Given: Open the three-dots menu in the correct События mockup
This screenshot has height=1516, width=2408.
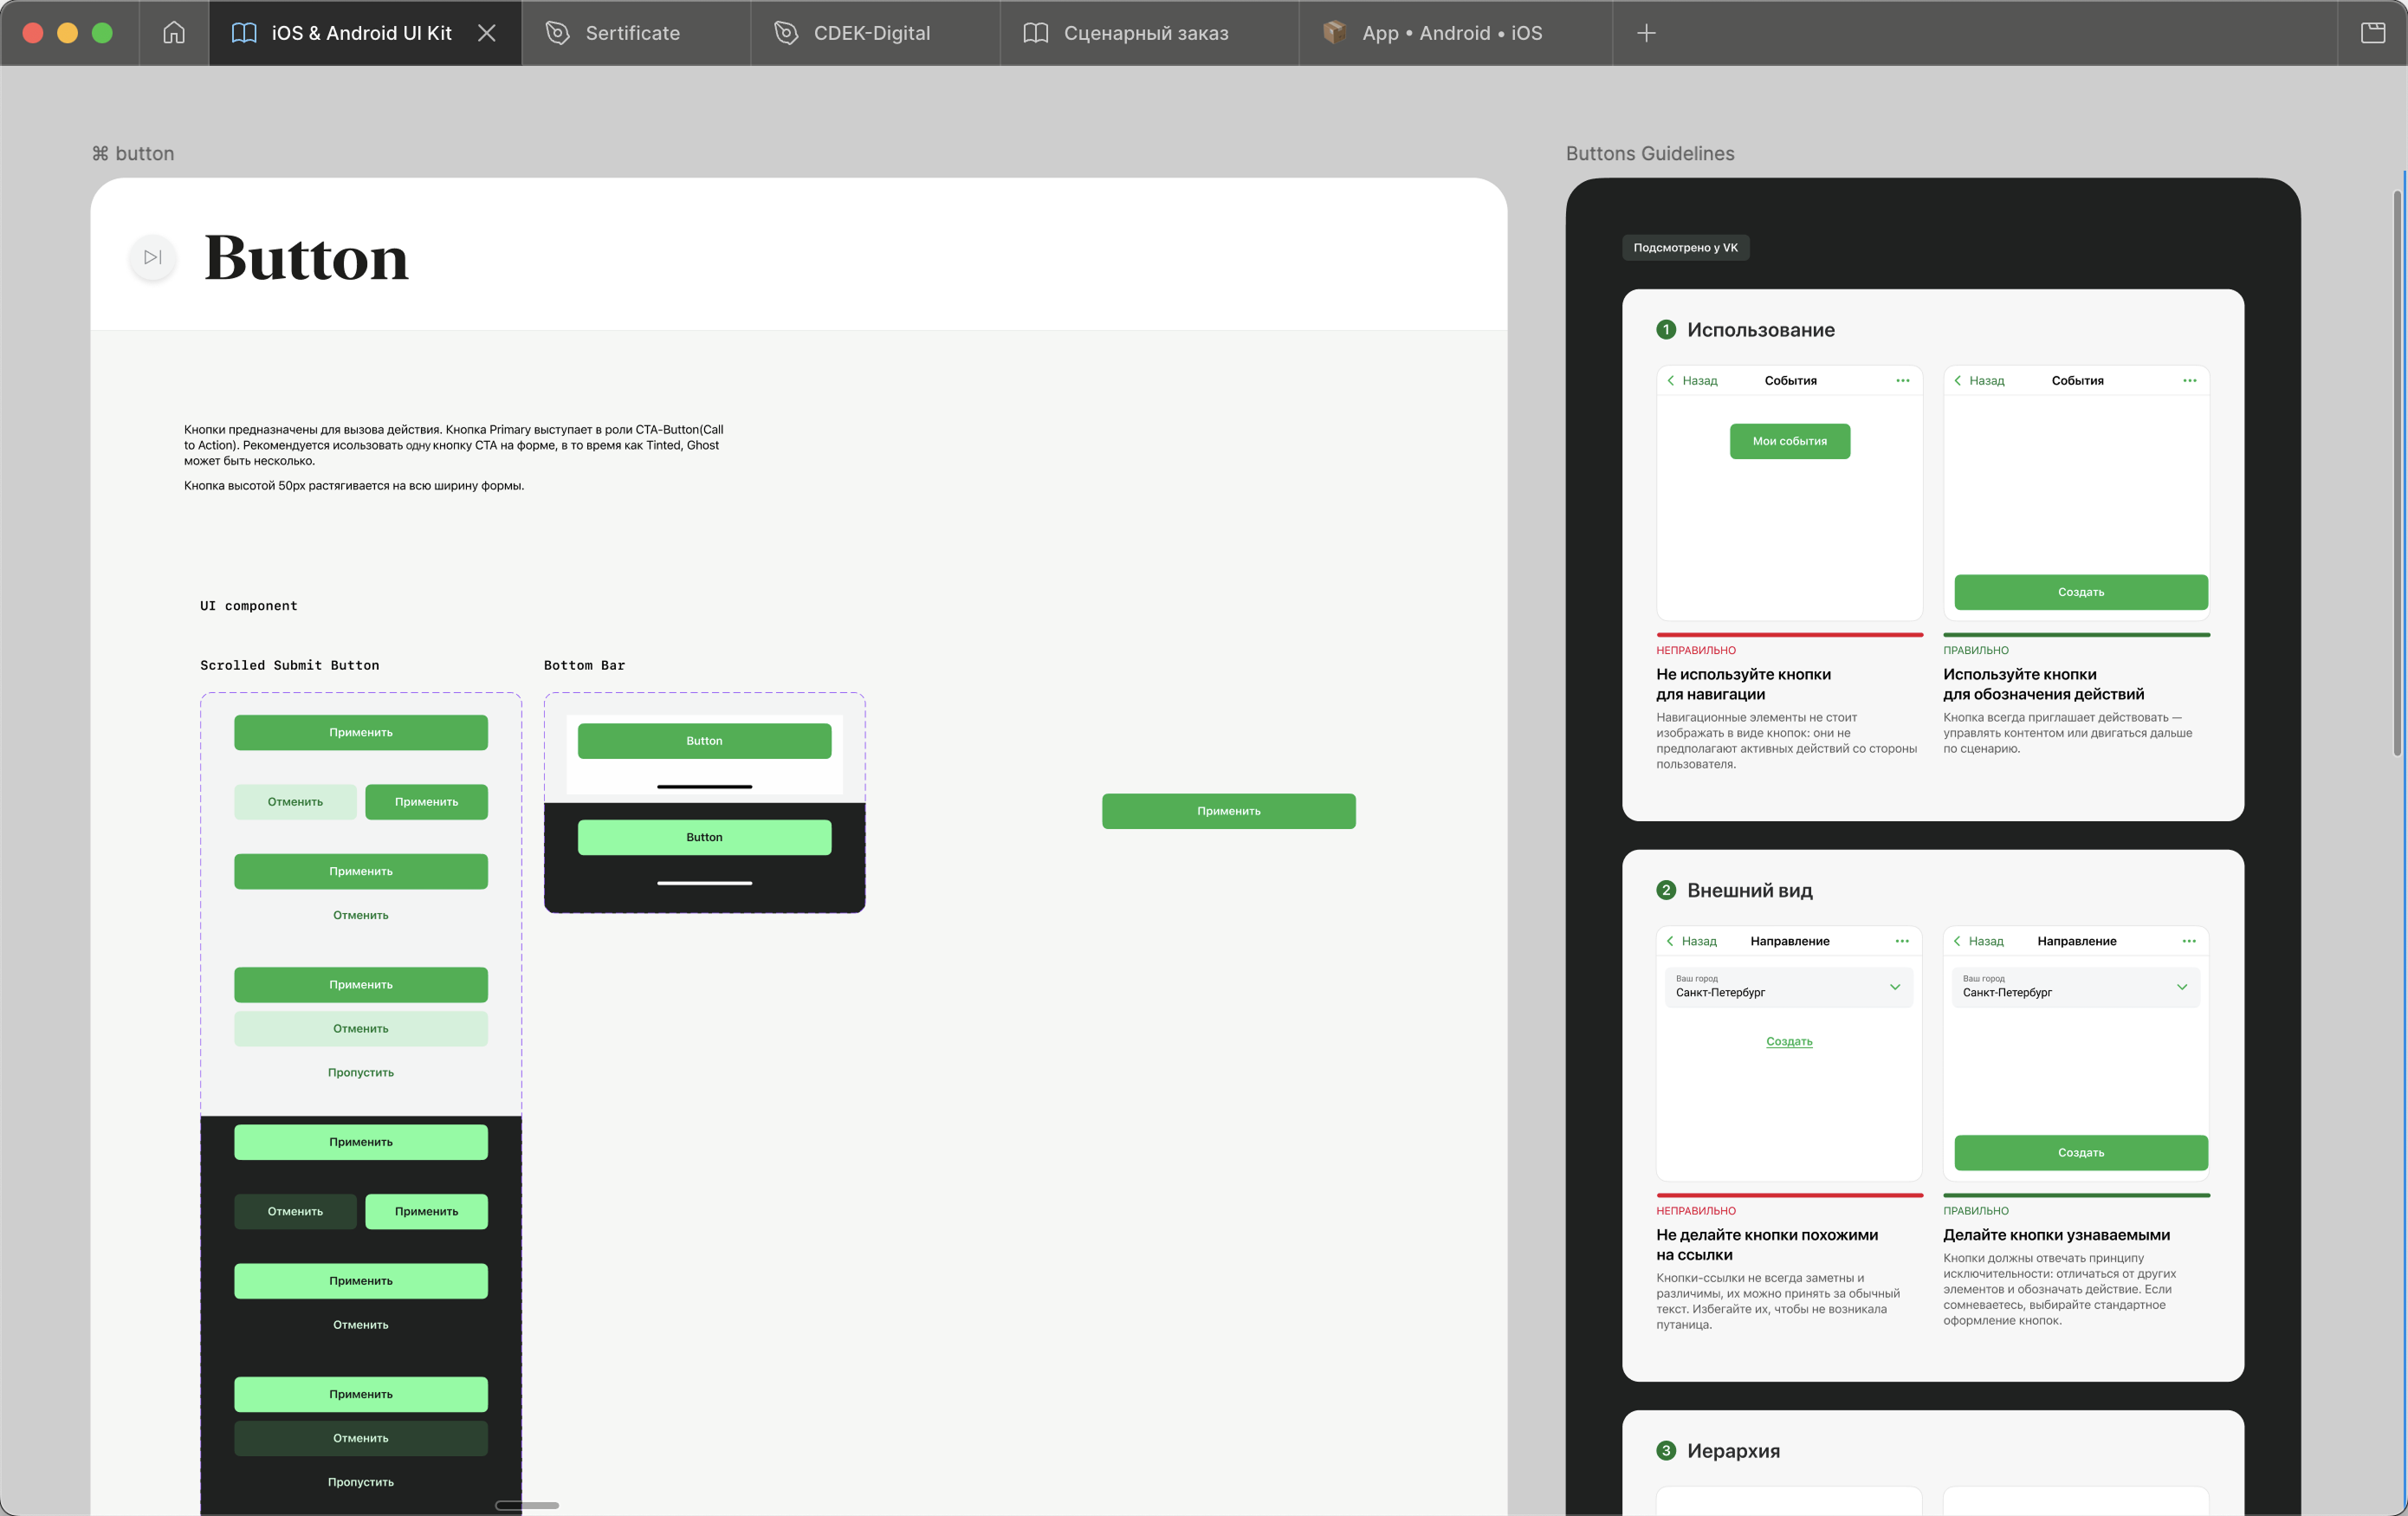Looking at the screenshot, I should 2189,380.
